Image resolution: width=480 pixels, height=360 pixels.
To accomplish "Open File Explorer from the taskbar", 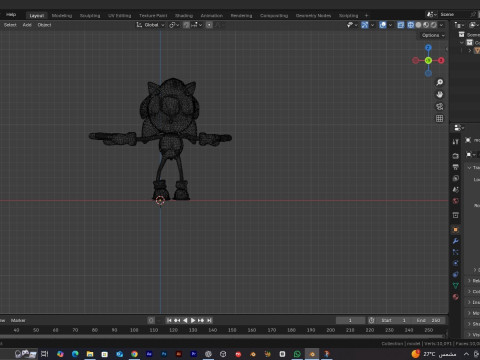I will (x=90, y=354).
